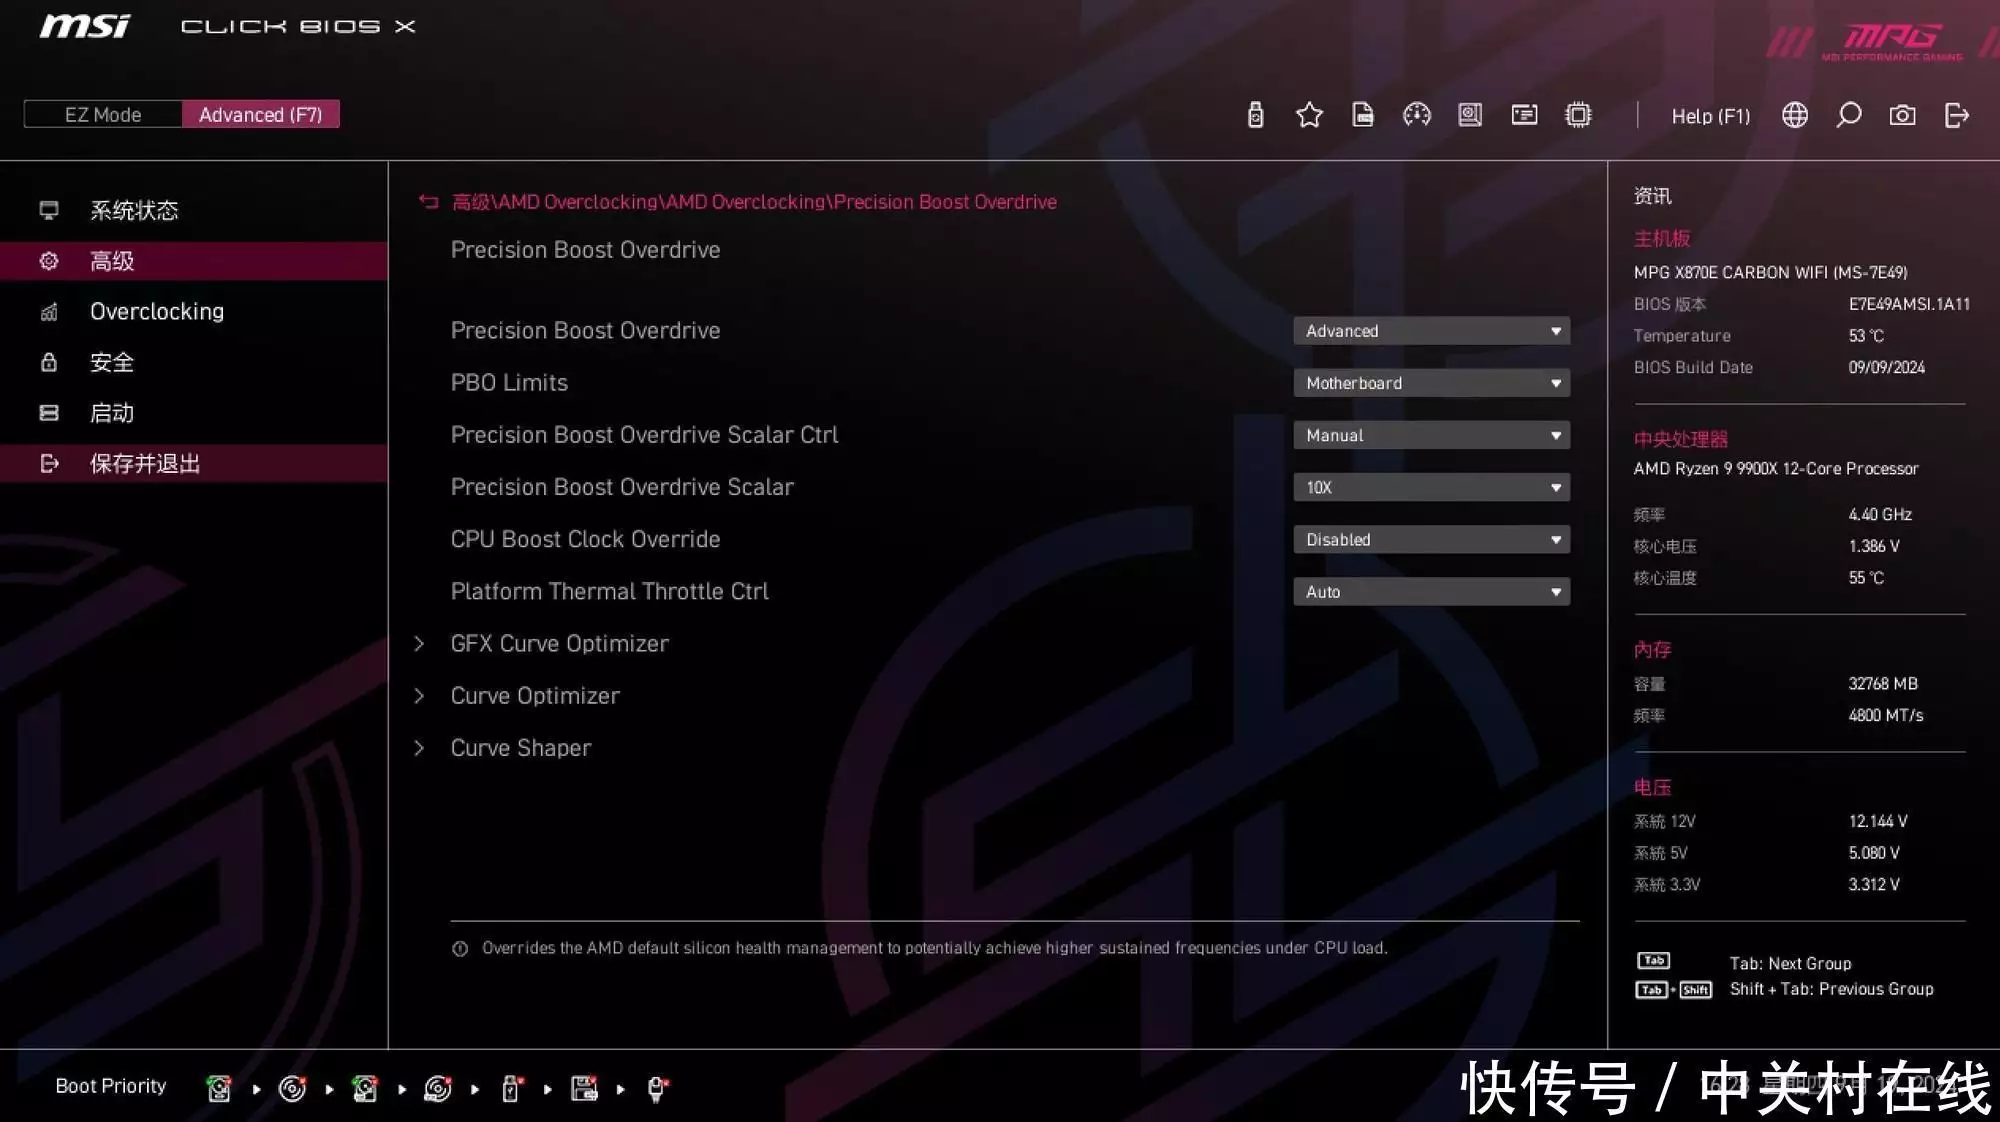
Task: Click the 12.144 V system voltage value
Action: click(1878, 821)
